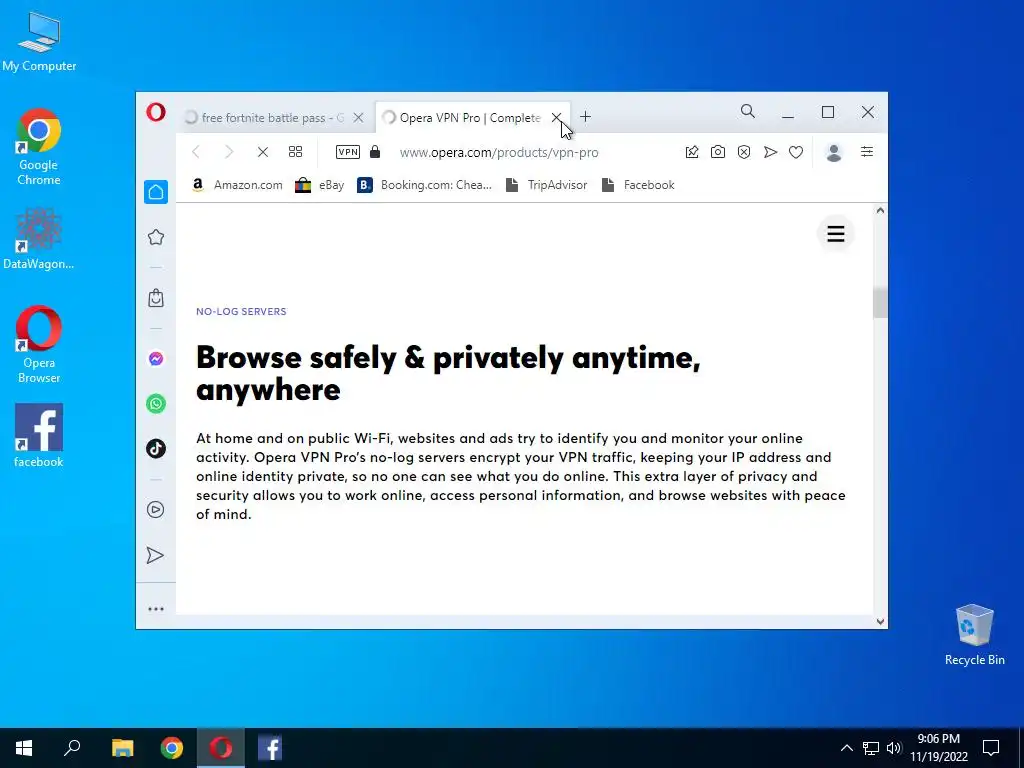
Task: Open the Player icon in sidebar
Action: tap(155, 509)
